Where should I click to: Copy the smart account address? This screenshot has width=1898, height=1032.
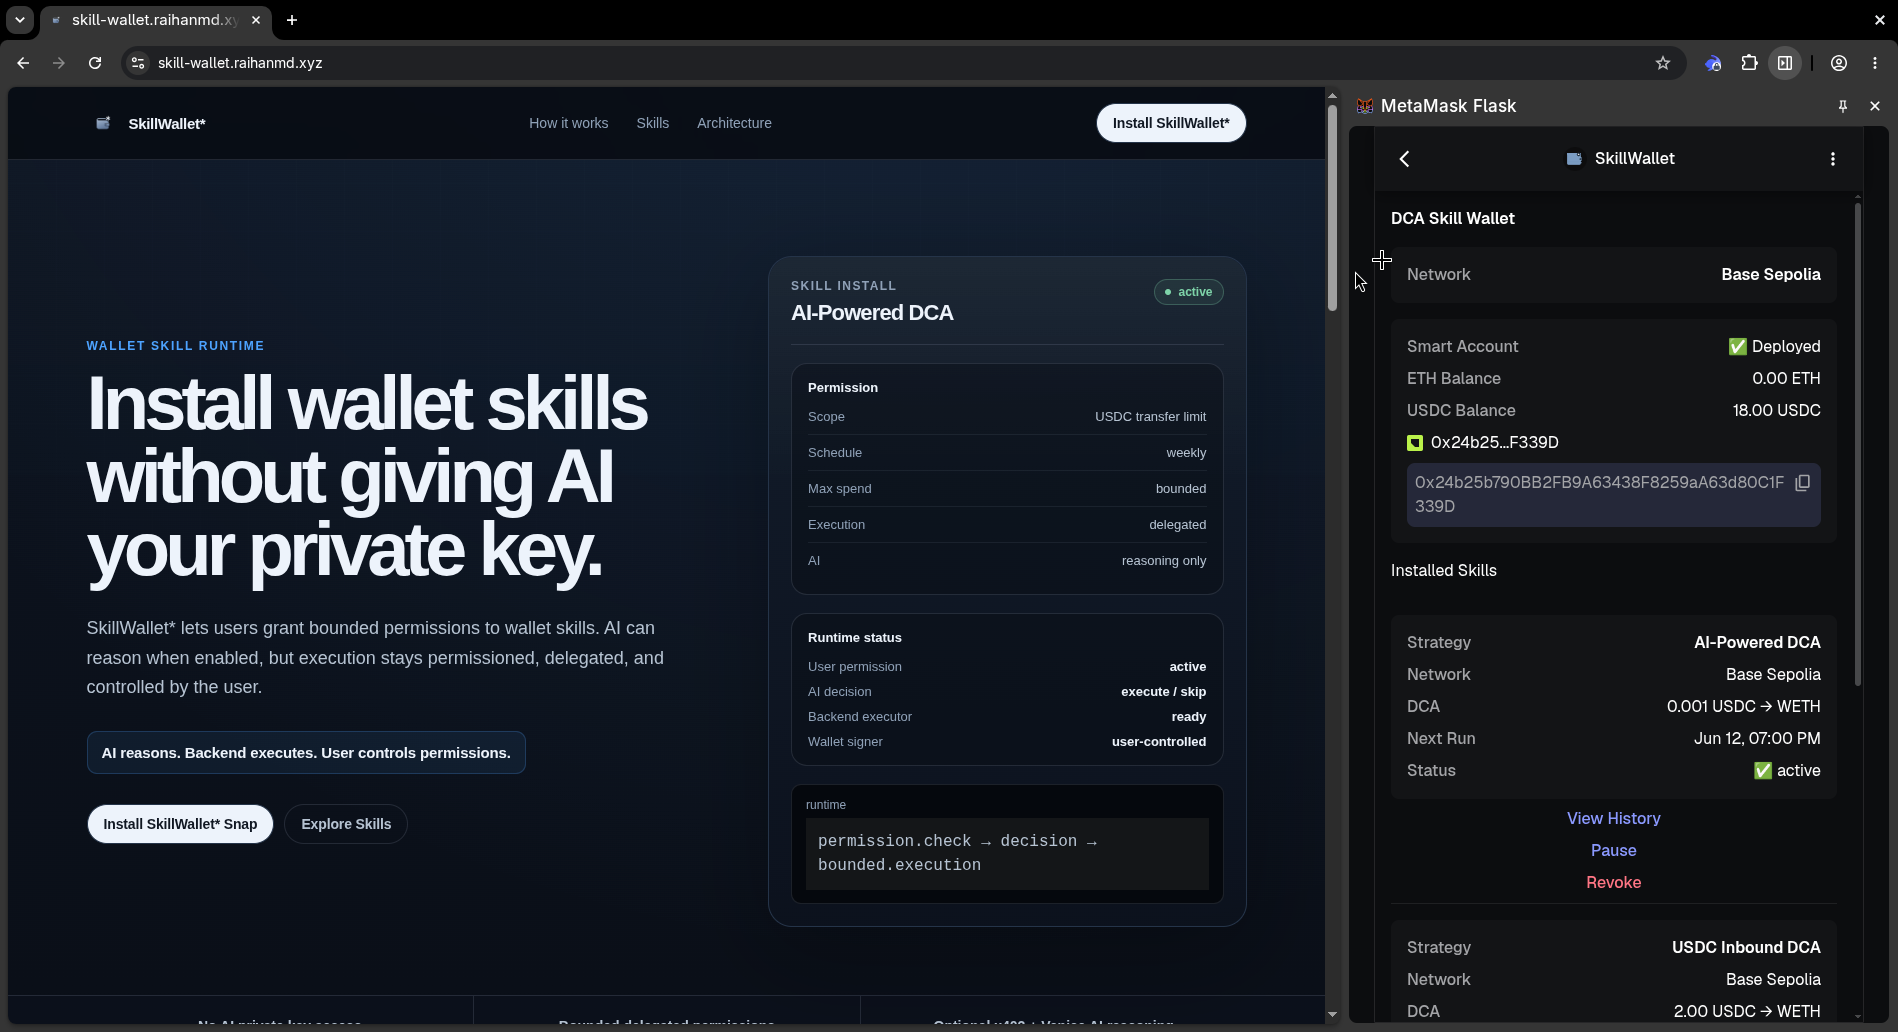(x=1802, y=483)
